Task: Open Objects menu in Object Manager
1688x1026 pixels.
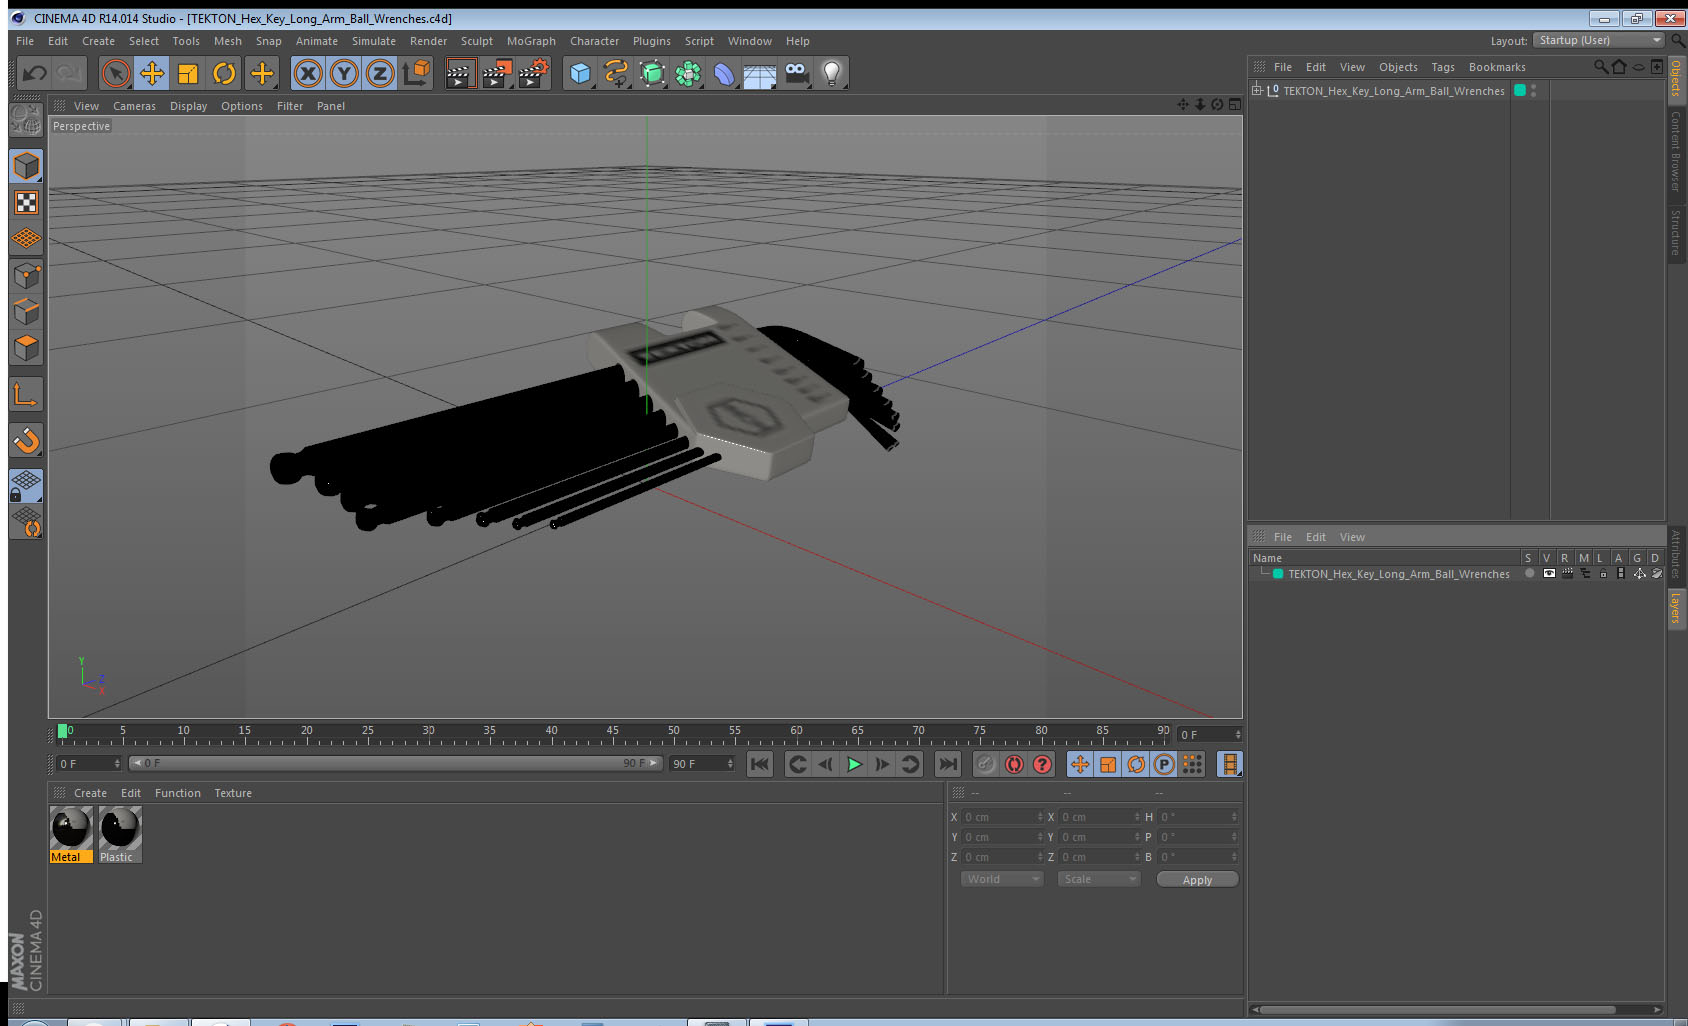Action: 1398,67
